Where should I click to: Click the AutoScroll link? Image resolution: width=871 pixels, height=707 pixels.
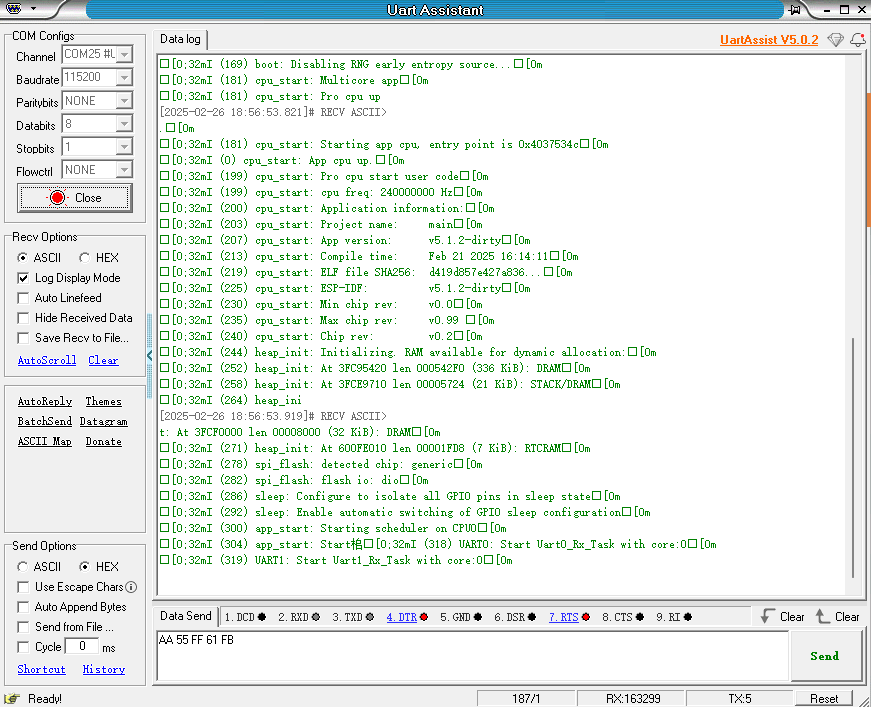(47, 360)
